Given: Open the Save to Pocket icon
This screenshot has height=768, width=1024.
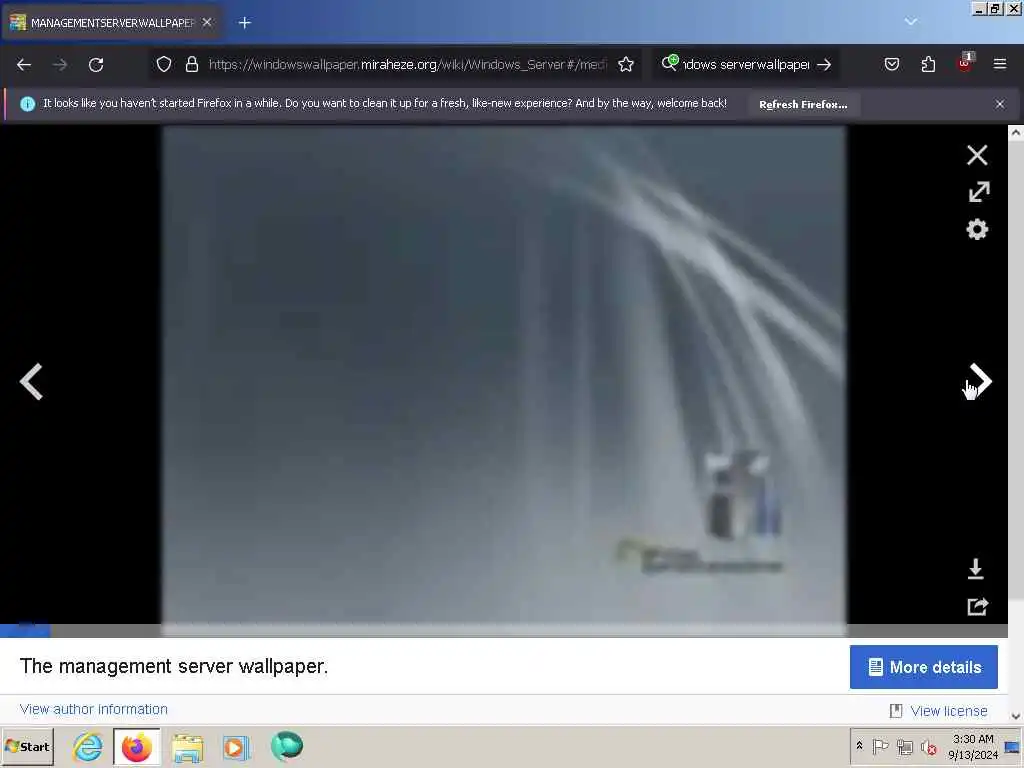Looking at the screenshot, I should click(x=891, y=64).
